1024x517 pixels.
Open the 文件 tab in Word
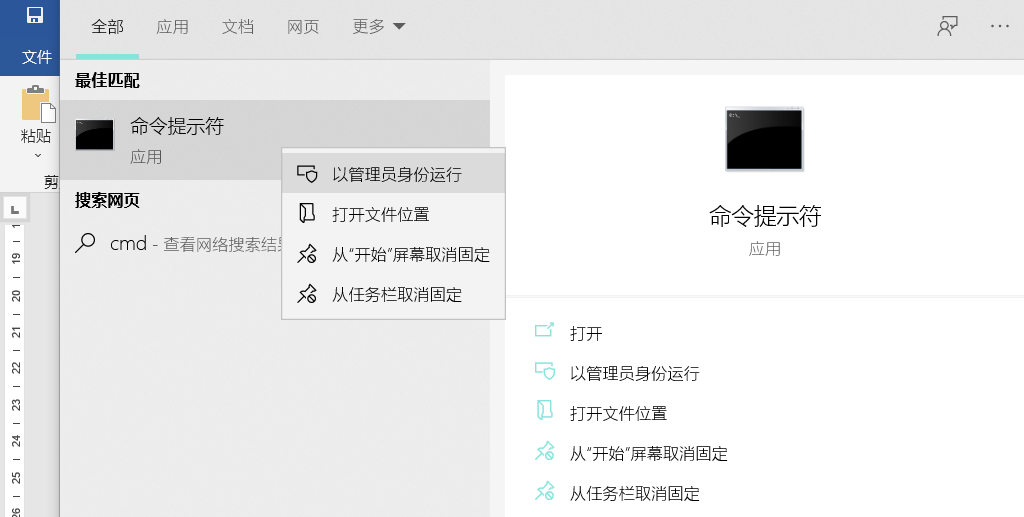[37, 57]
